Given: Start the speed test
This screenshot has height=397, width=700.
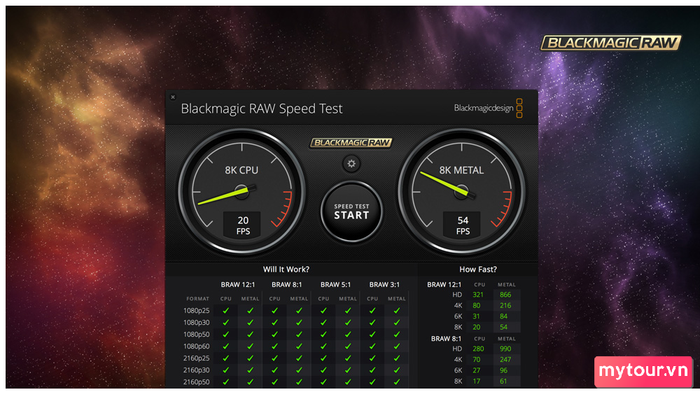Looking at the screenshot, I should 351,212.
